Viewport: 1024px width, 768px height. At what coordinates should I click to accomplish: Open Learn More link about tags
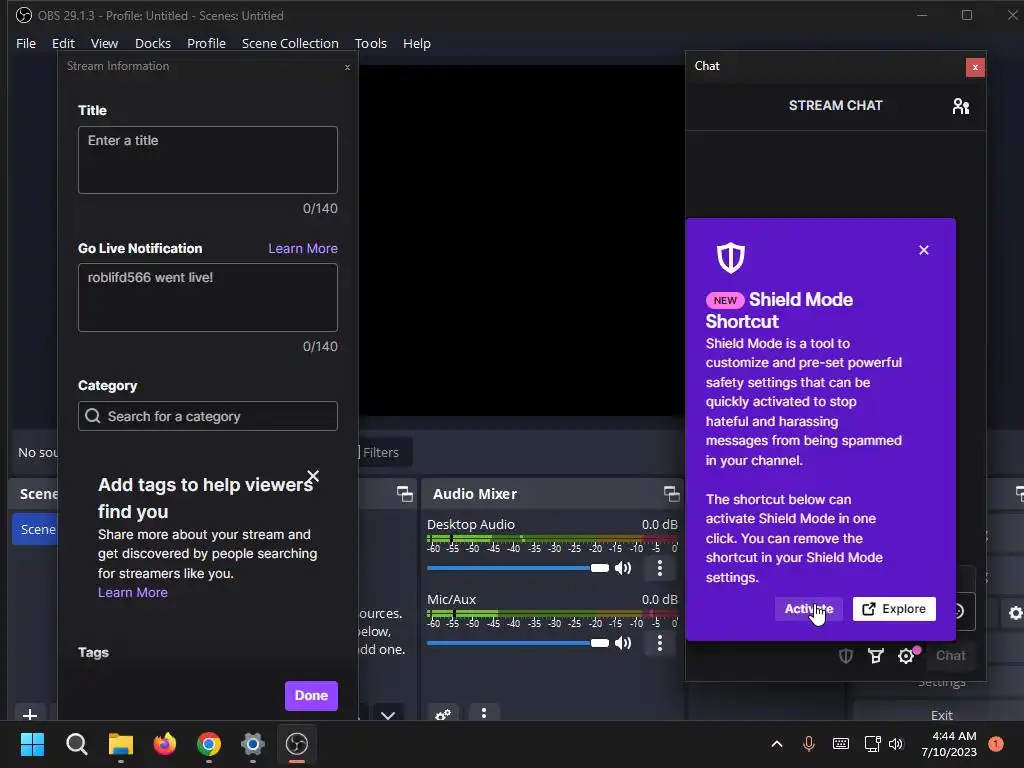pos(133,592)
